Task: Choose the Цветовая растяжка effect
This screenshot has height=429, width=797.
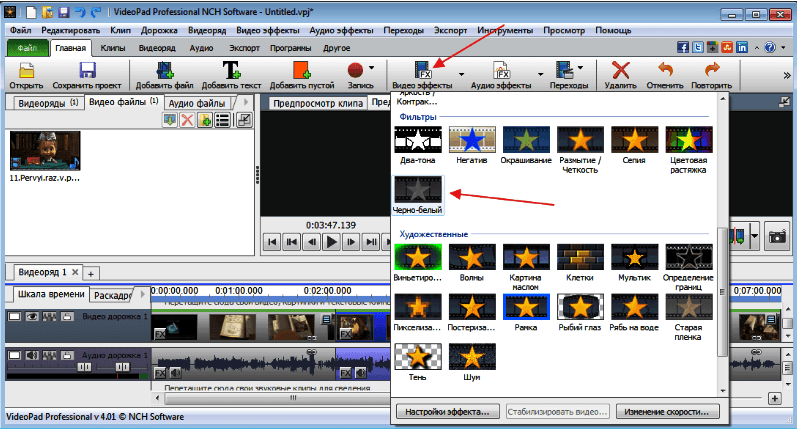Action: [x=688, y=150]
